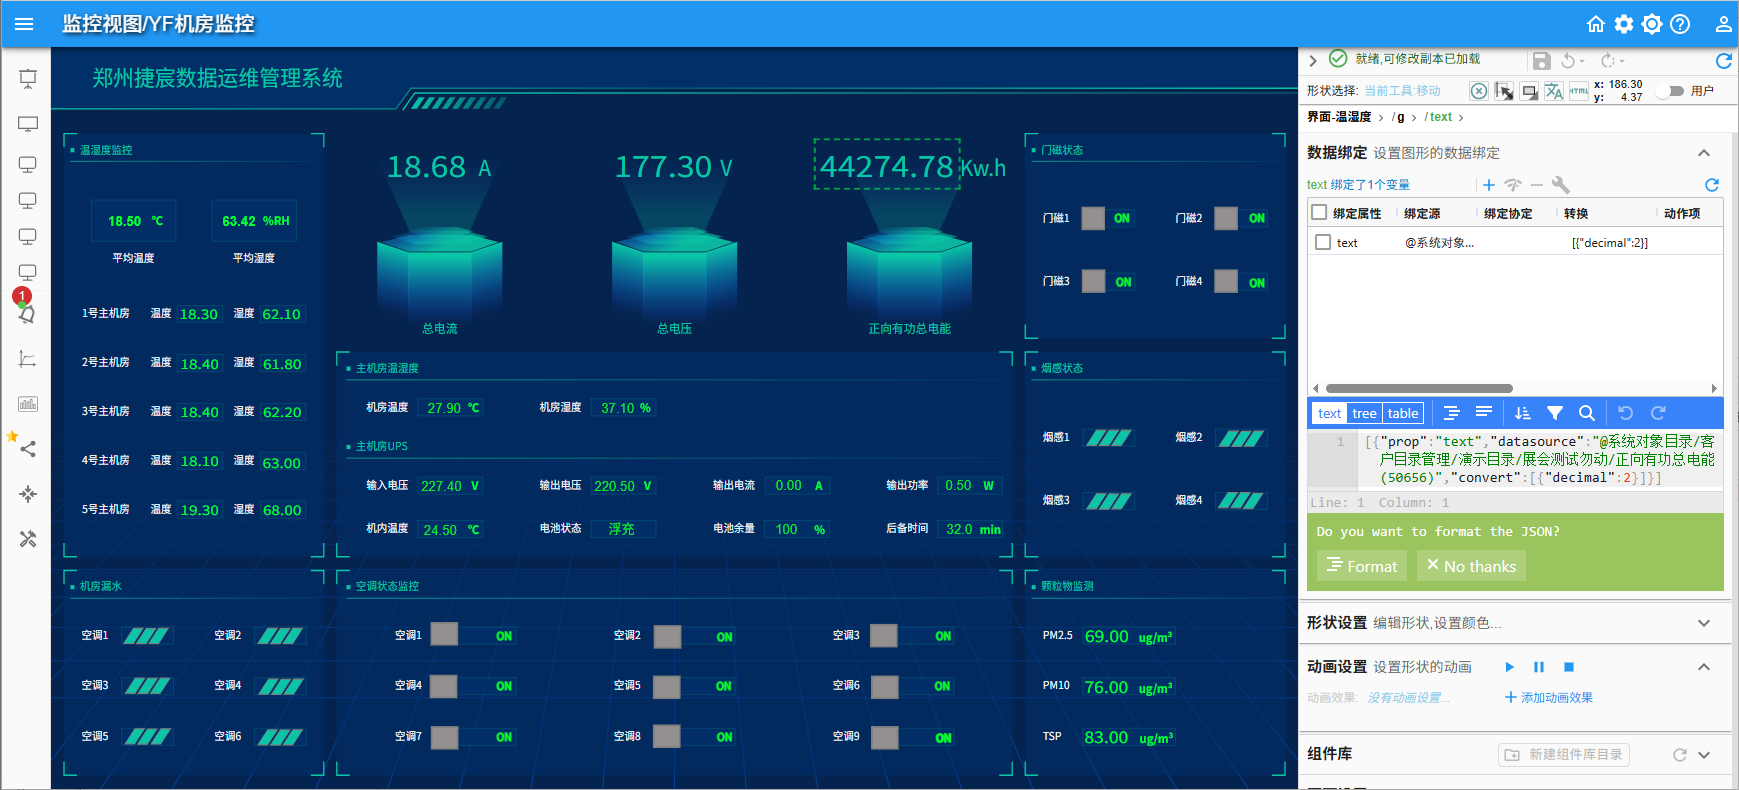Switch JSON editor to table mode
The height and width of the screenshot is (790, 1739).
click(1402, 413)
